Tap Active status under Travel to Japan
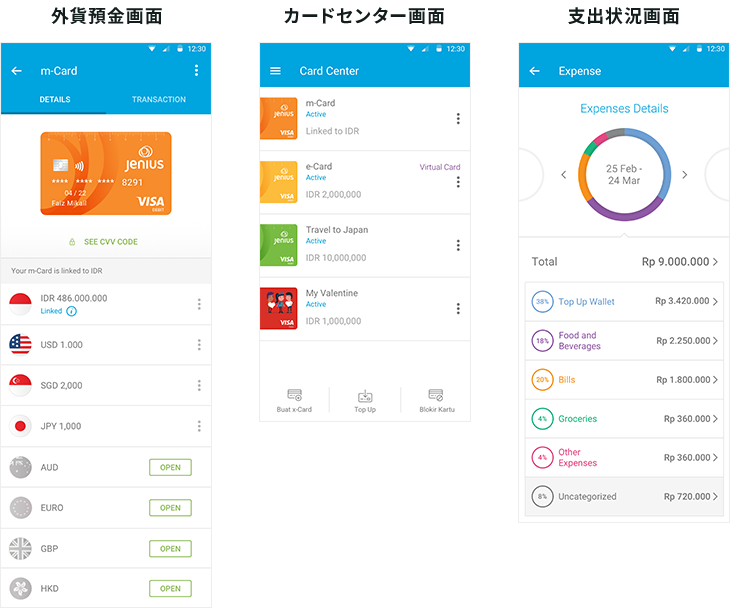The height and width of the screenshot is (609, 730). [316, 241]
